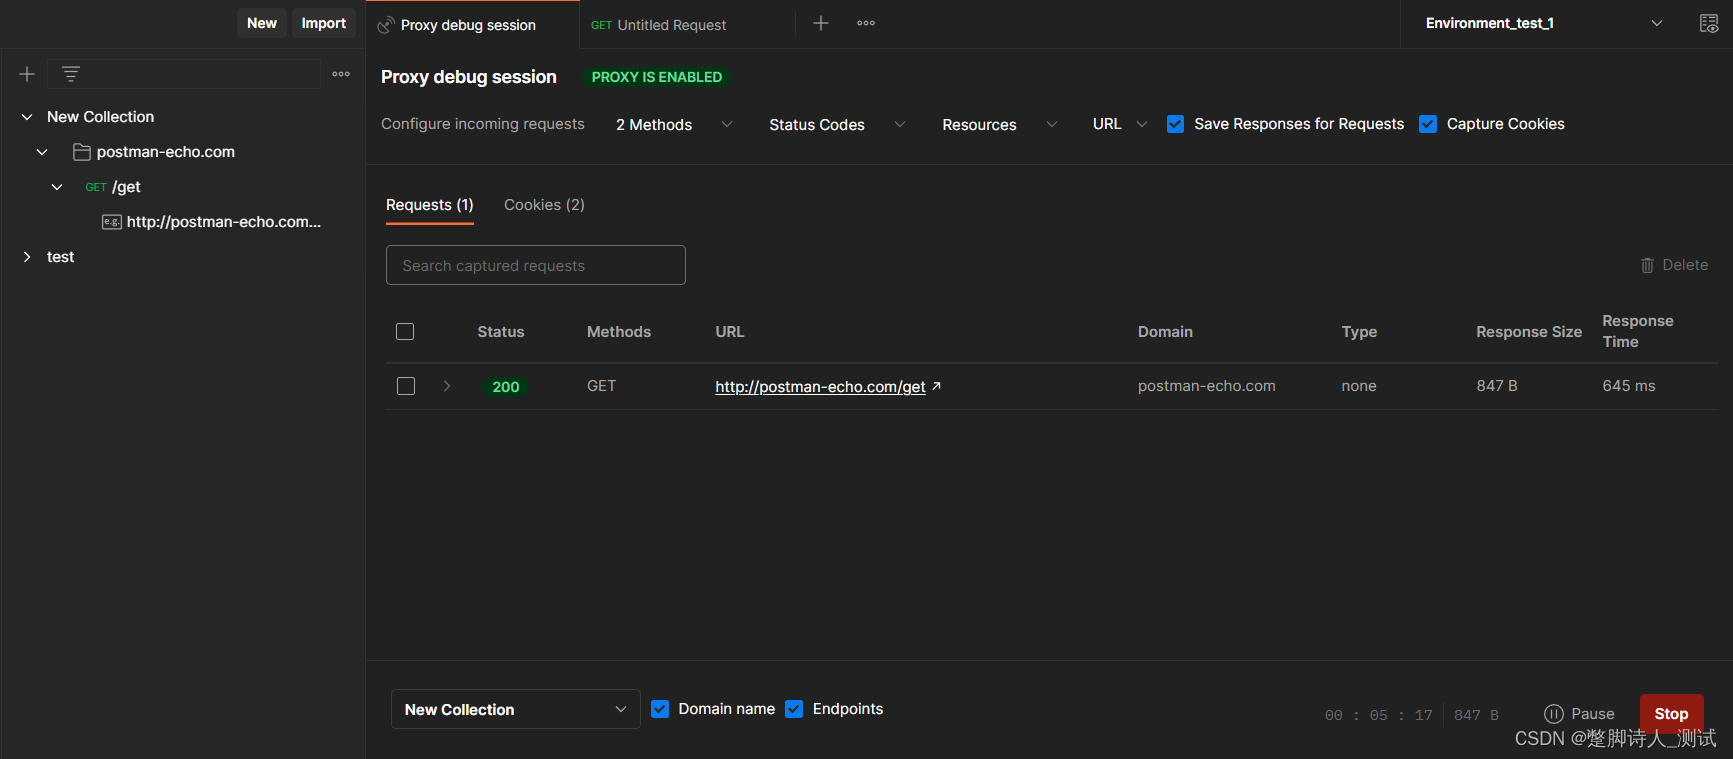1733x759 pixels.
Task: Select the GET /get request in tree
Action: coord(113,187)
